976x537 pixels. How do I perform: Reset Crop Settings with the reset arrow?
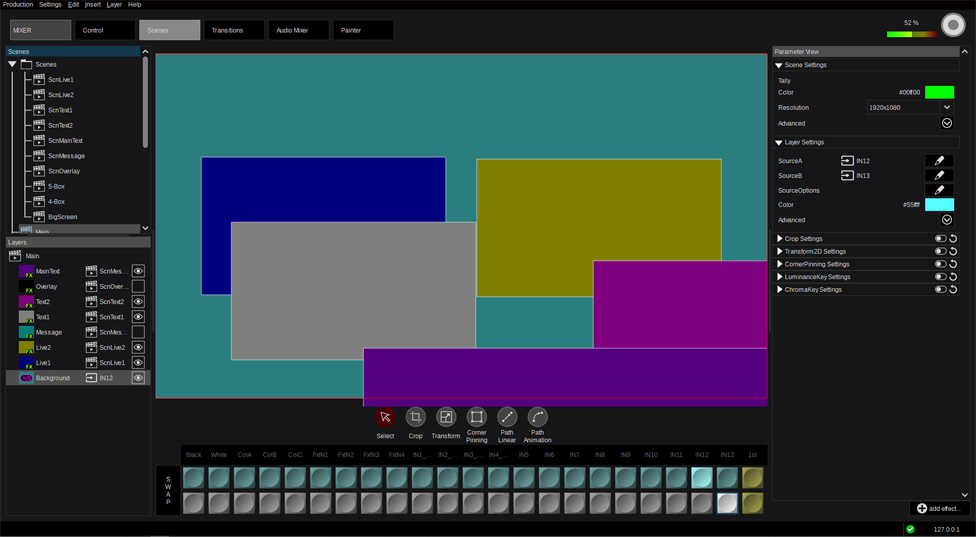pyautogui.click(x=953, y=239)
